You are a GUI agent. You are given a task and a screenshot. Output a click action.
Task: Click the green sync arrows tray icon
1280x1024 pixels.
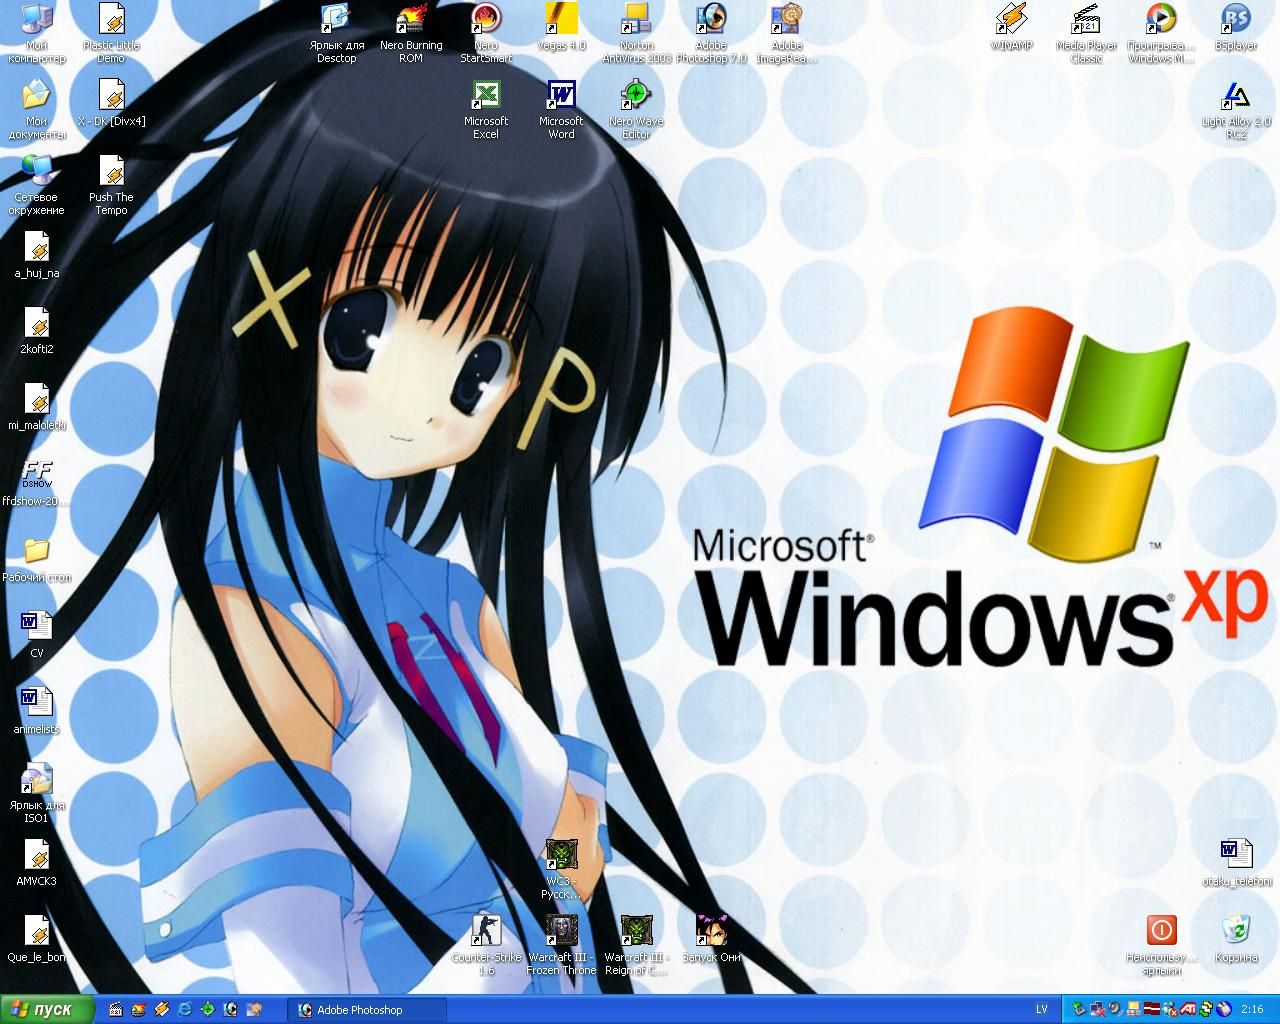click(x=1206, y=1009)
